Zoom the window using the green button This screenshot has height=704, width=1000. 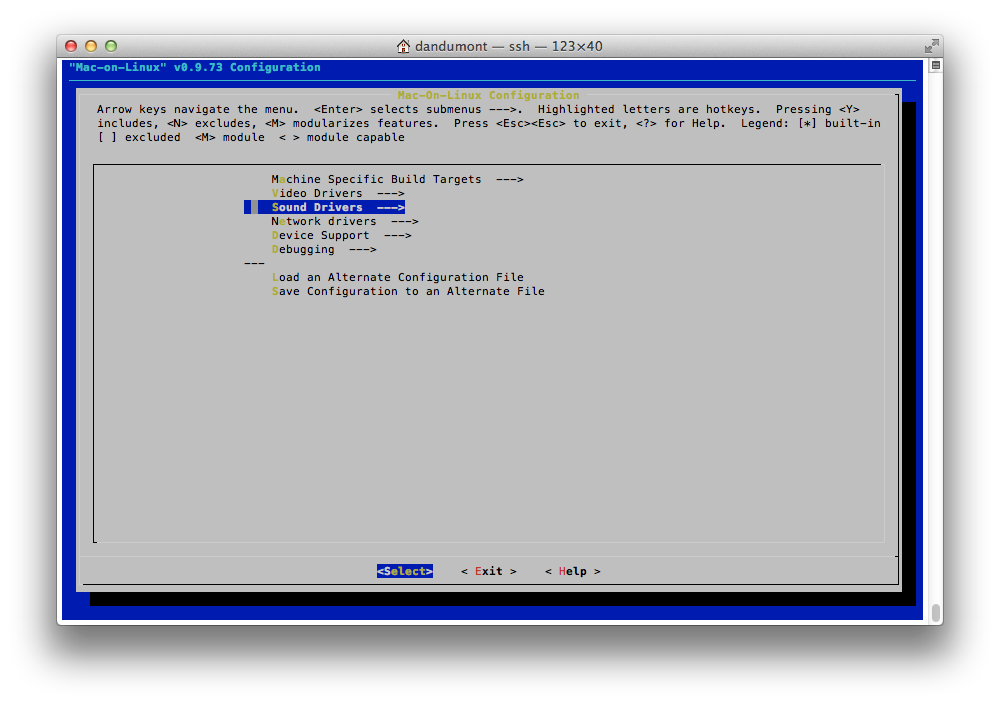point(111,46)
